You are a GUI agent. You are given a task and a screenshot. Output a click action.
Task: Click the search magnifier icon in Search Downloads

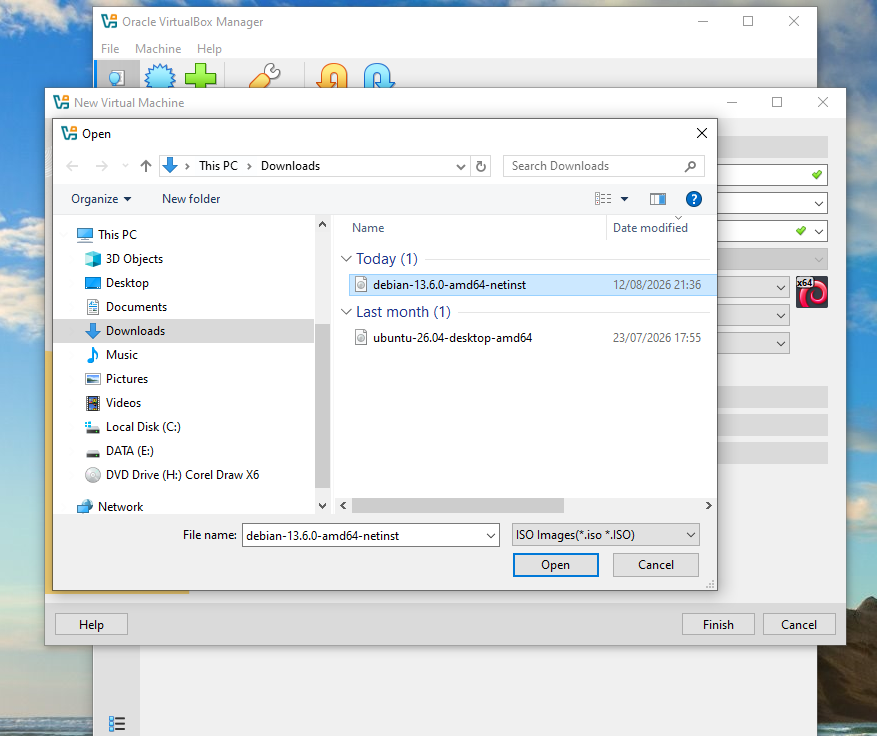[x=690, y=166]
